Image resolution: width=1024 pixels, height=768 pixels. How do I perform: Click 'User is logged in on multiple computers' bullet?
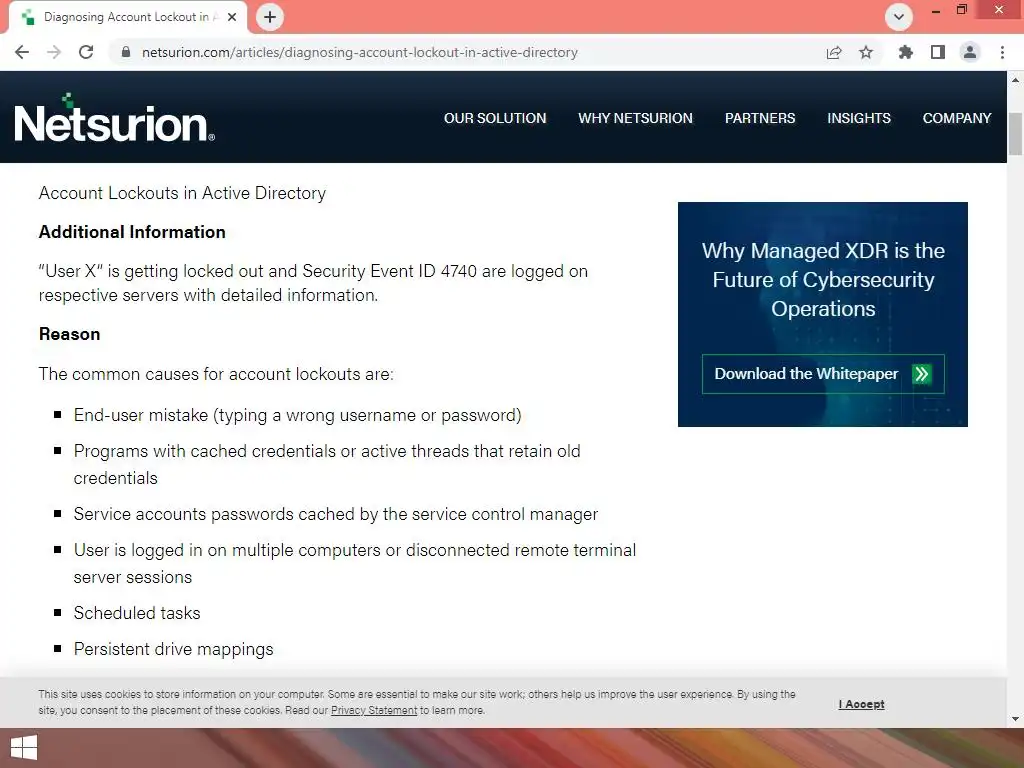tap(355, 564)
